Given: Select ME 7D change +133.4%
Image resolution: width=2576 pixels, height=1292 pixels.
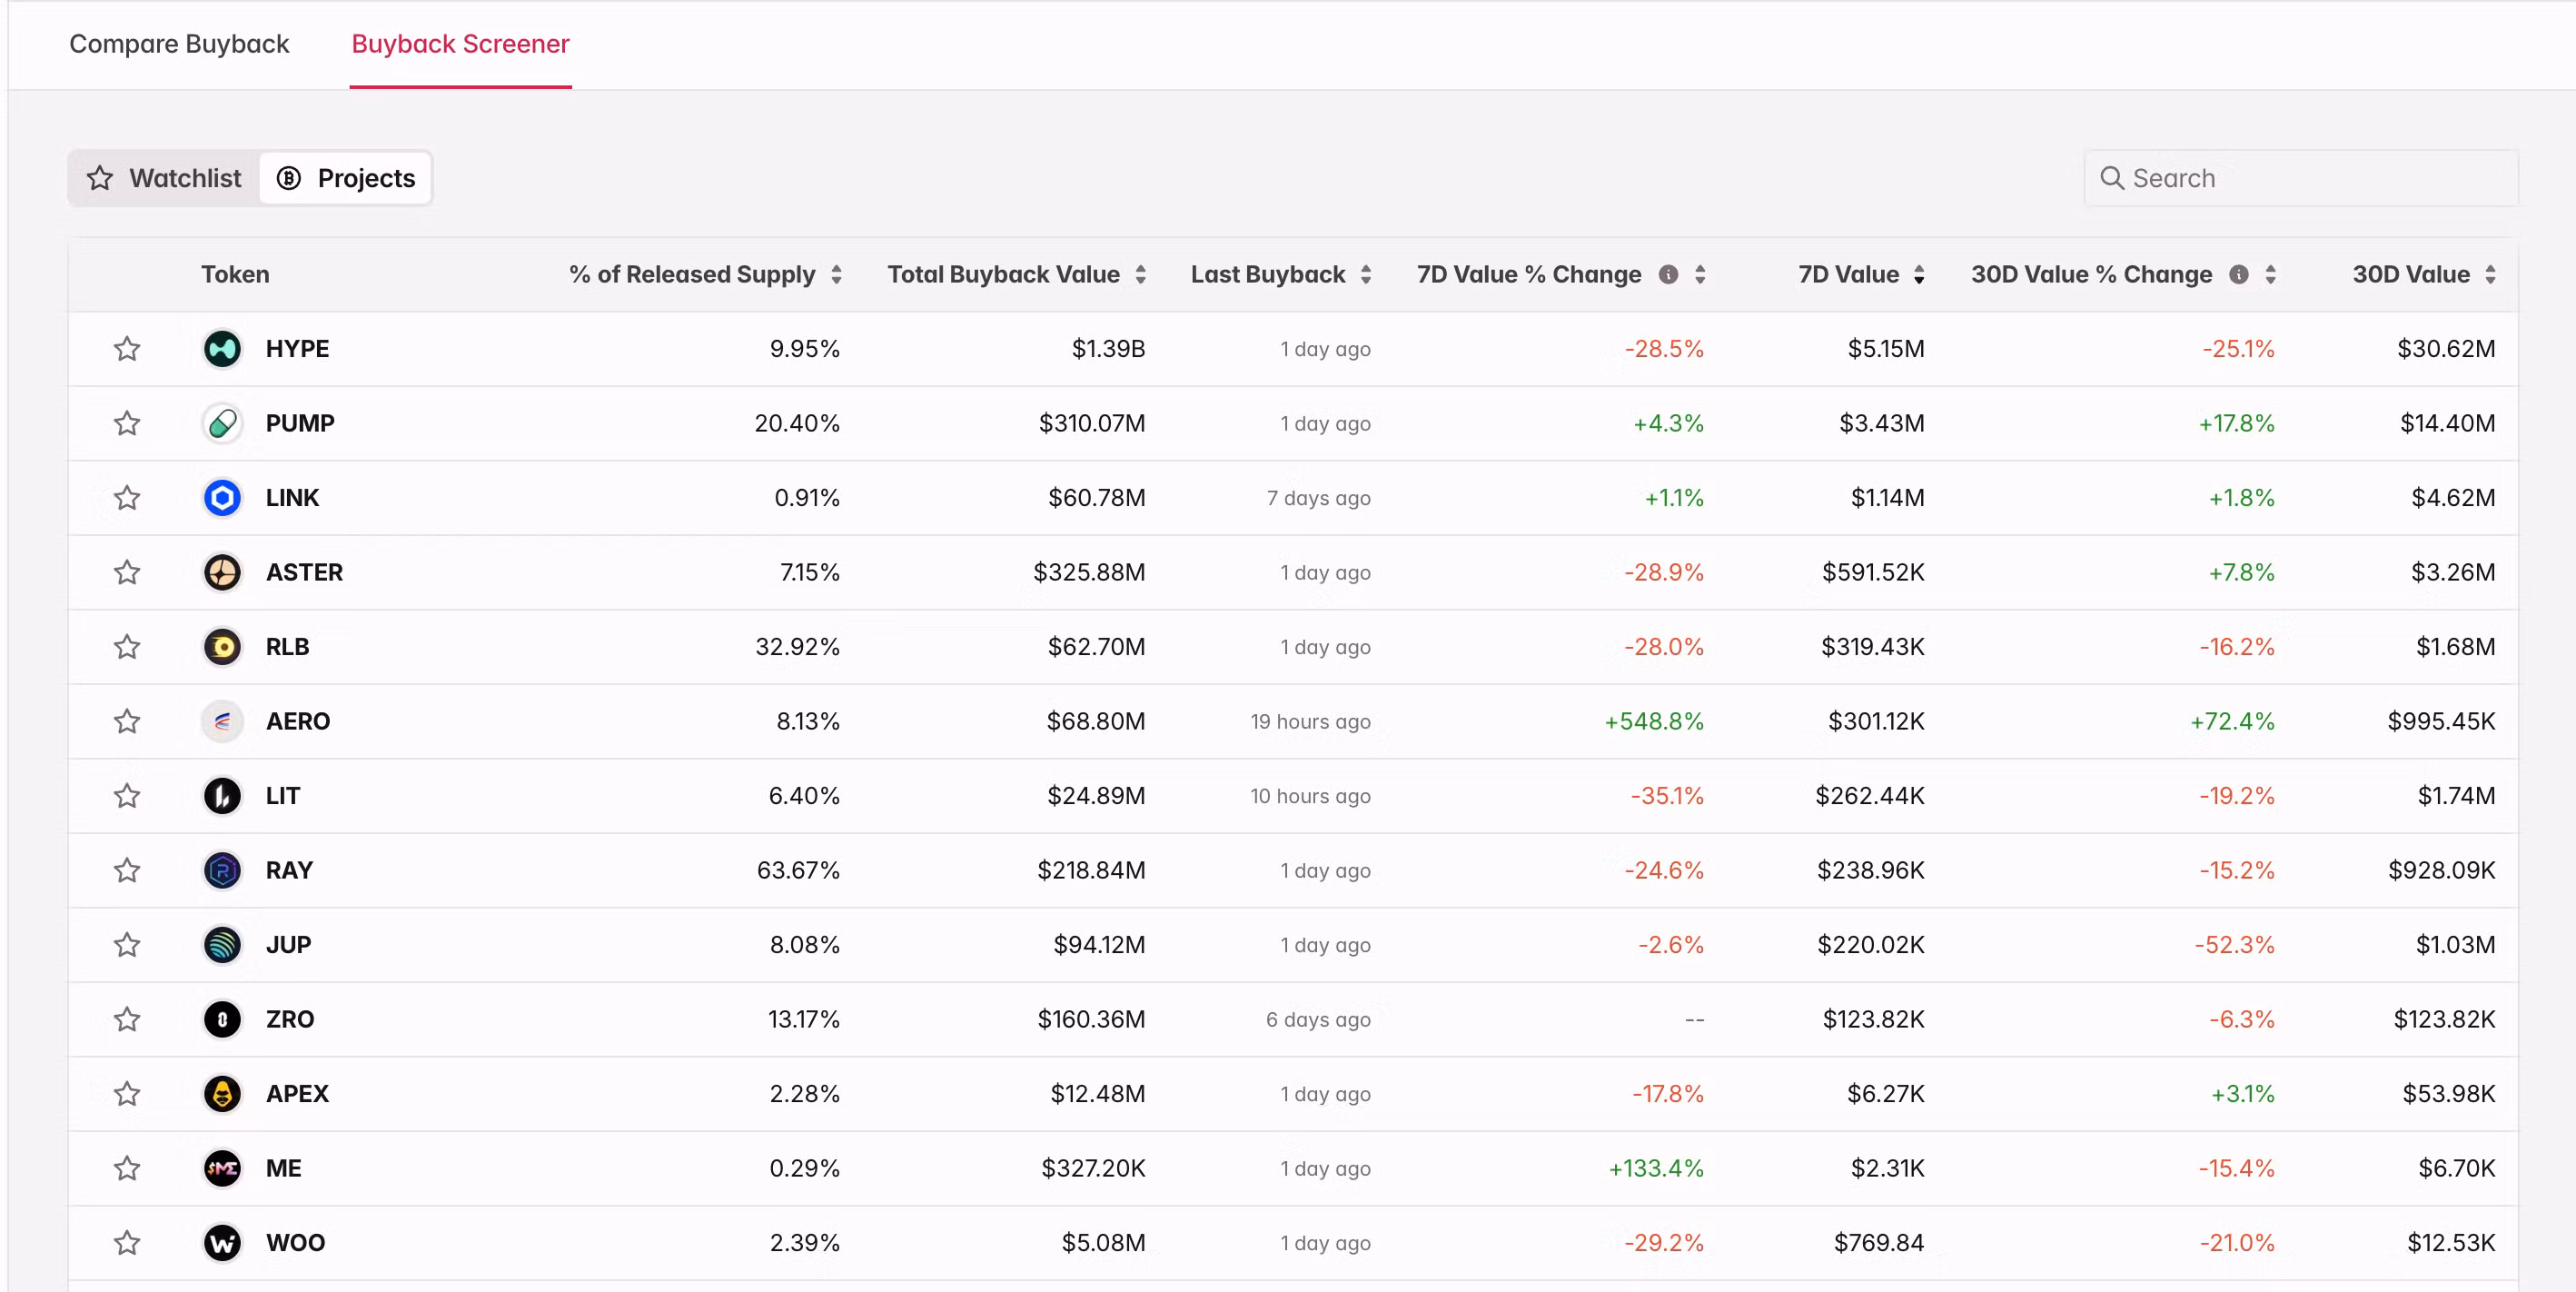Looking at the screenshot, I should (1656, 1168).
